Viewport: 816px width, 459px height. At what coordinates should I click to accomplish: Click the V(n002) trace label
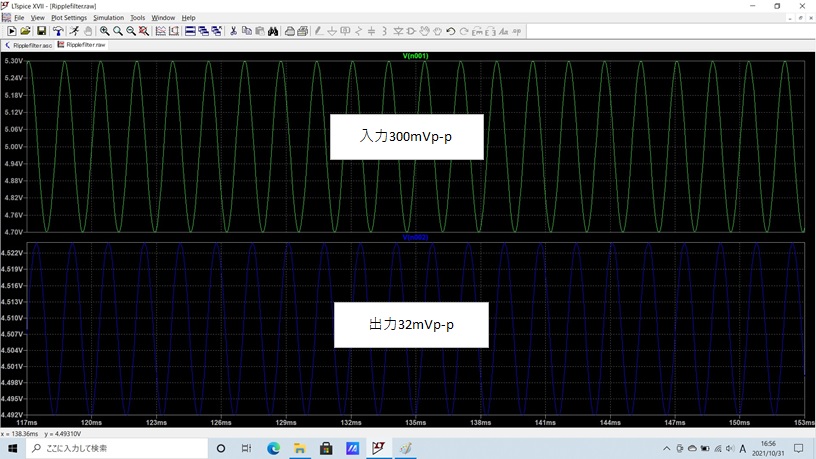pyautogui.click(x=415, y=238)
